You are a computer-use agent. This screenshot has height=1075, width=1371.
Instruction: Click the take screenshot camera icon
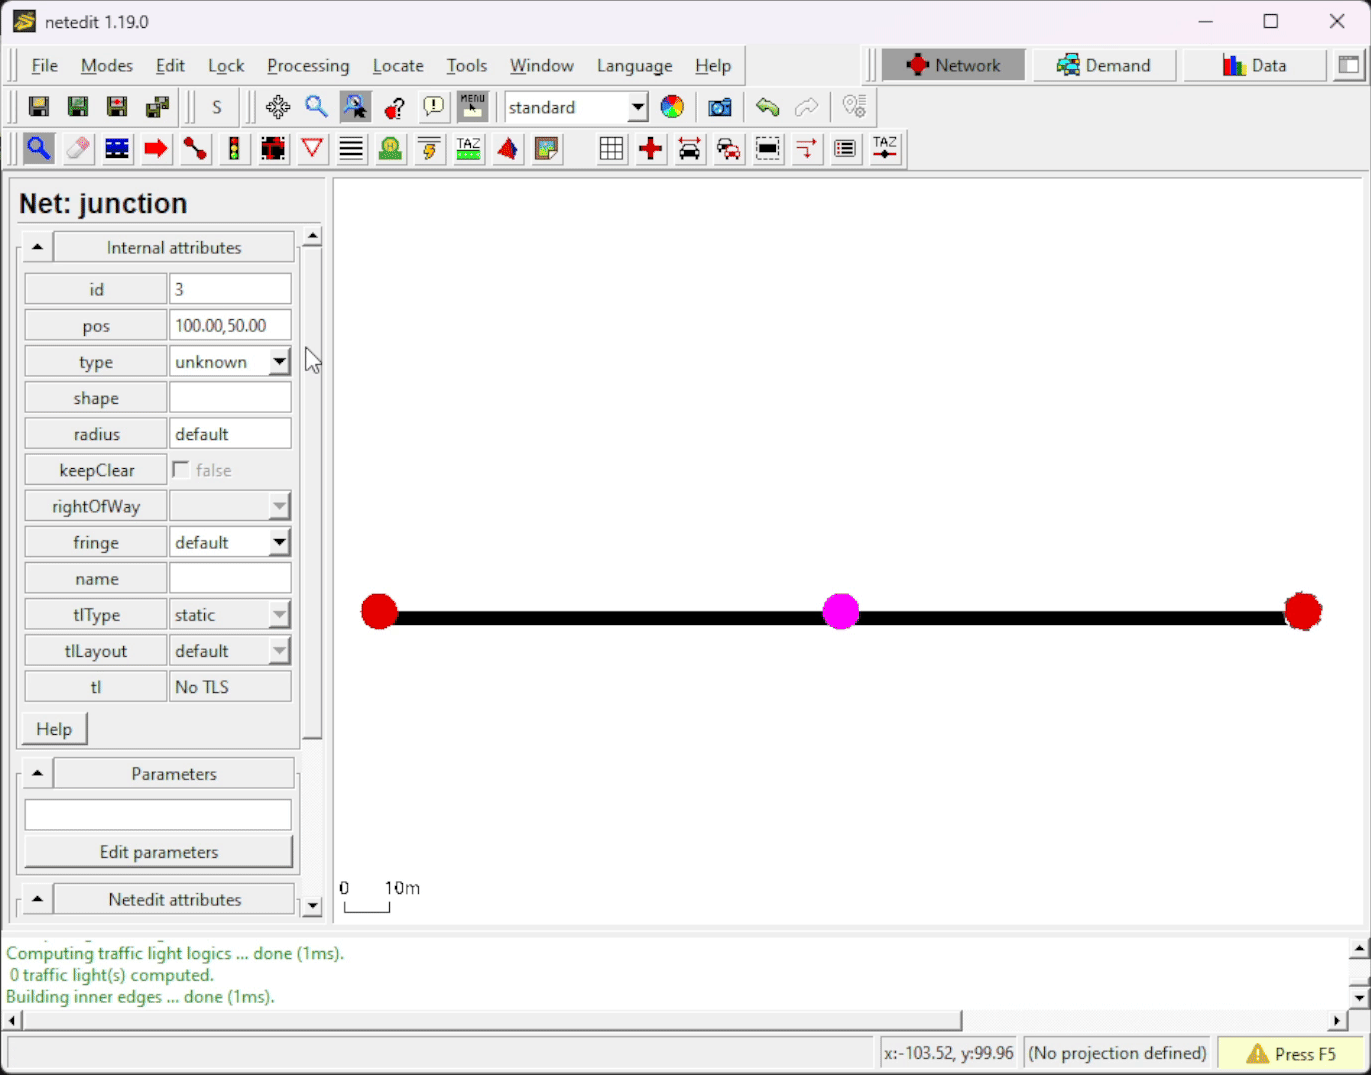click(719, 107)
